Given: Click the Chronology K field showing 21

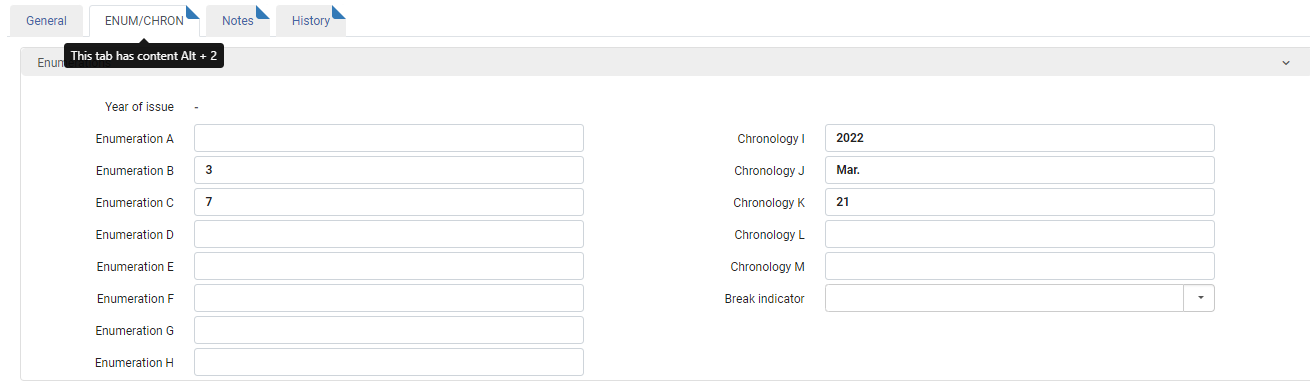Looking at the screenshot, I should click(x=1020, y=202).
